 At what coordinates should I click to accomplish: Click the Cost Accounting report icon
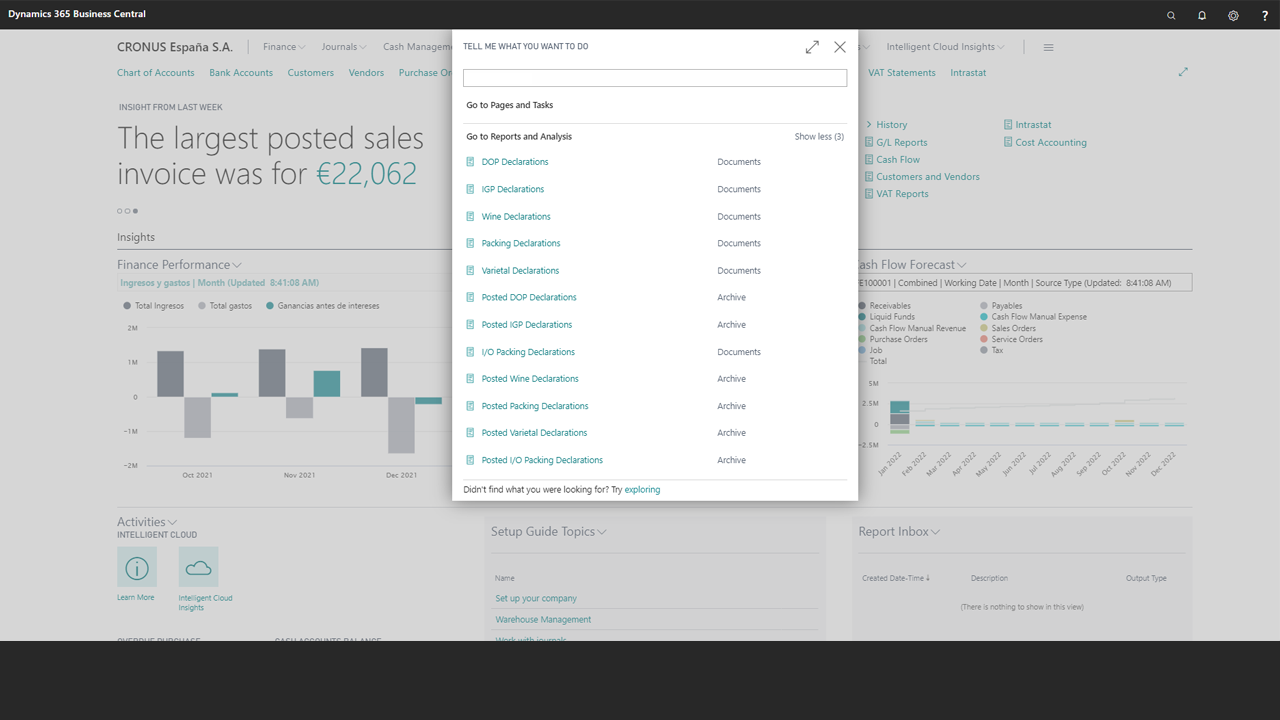click(x=1008, y=142)
